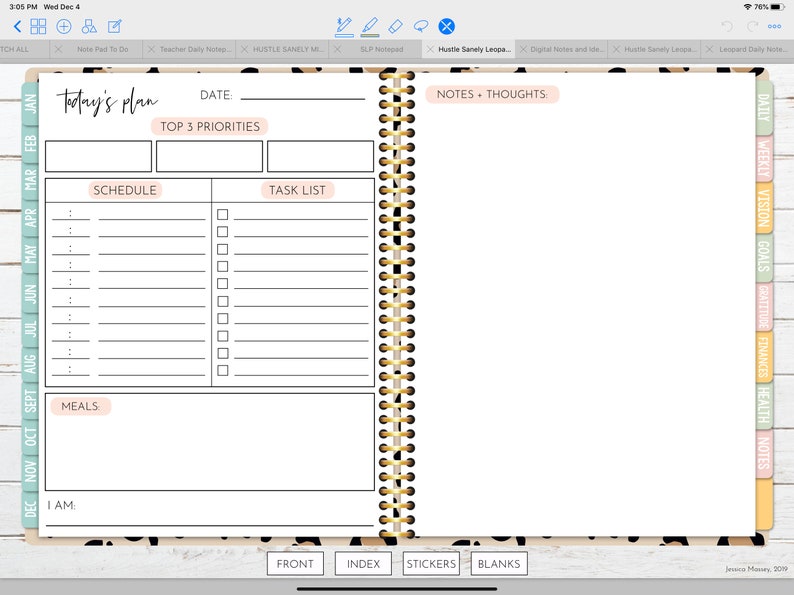The image size is (794, 595).
Task: Close the Note Pad To Do tab
Action: tap(58, 49)
